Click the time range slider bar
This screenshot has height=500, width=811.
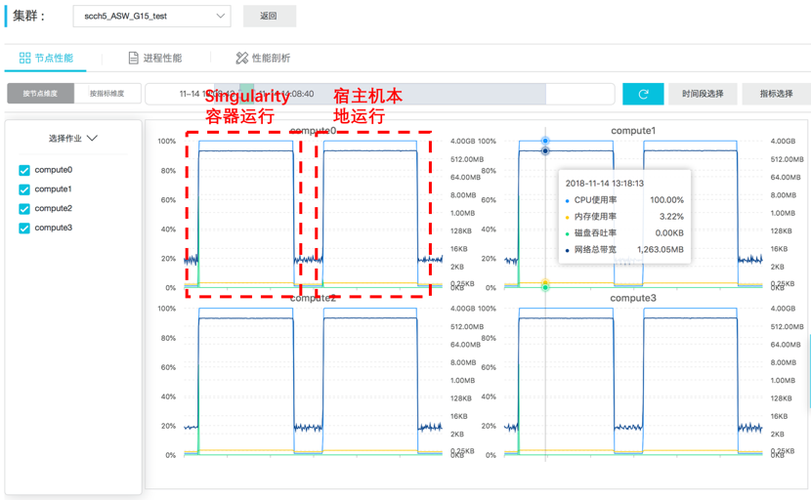(380, 94)
